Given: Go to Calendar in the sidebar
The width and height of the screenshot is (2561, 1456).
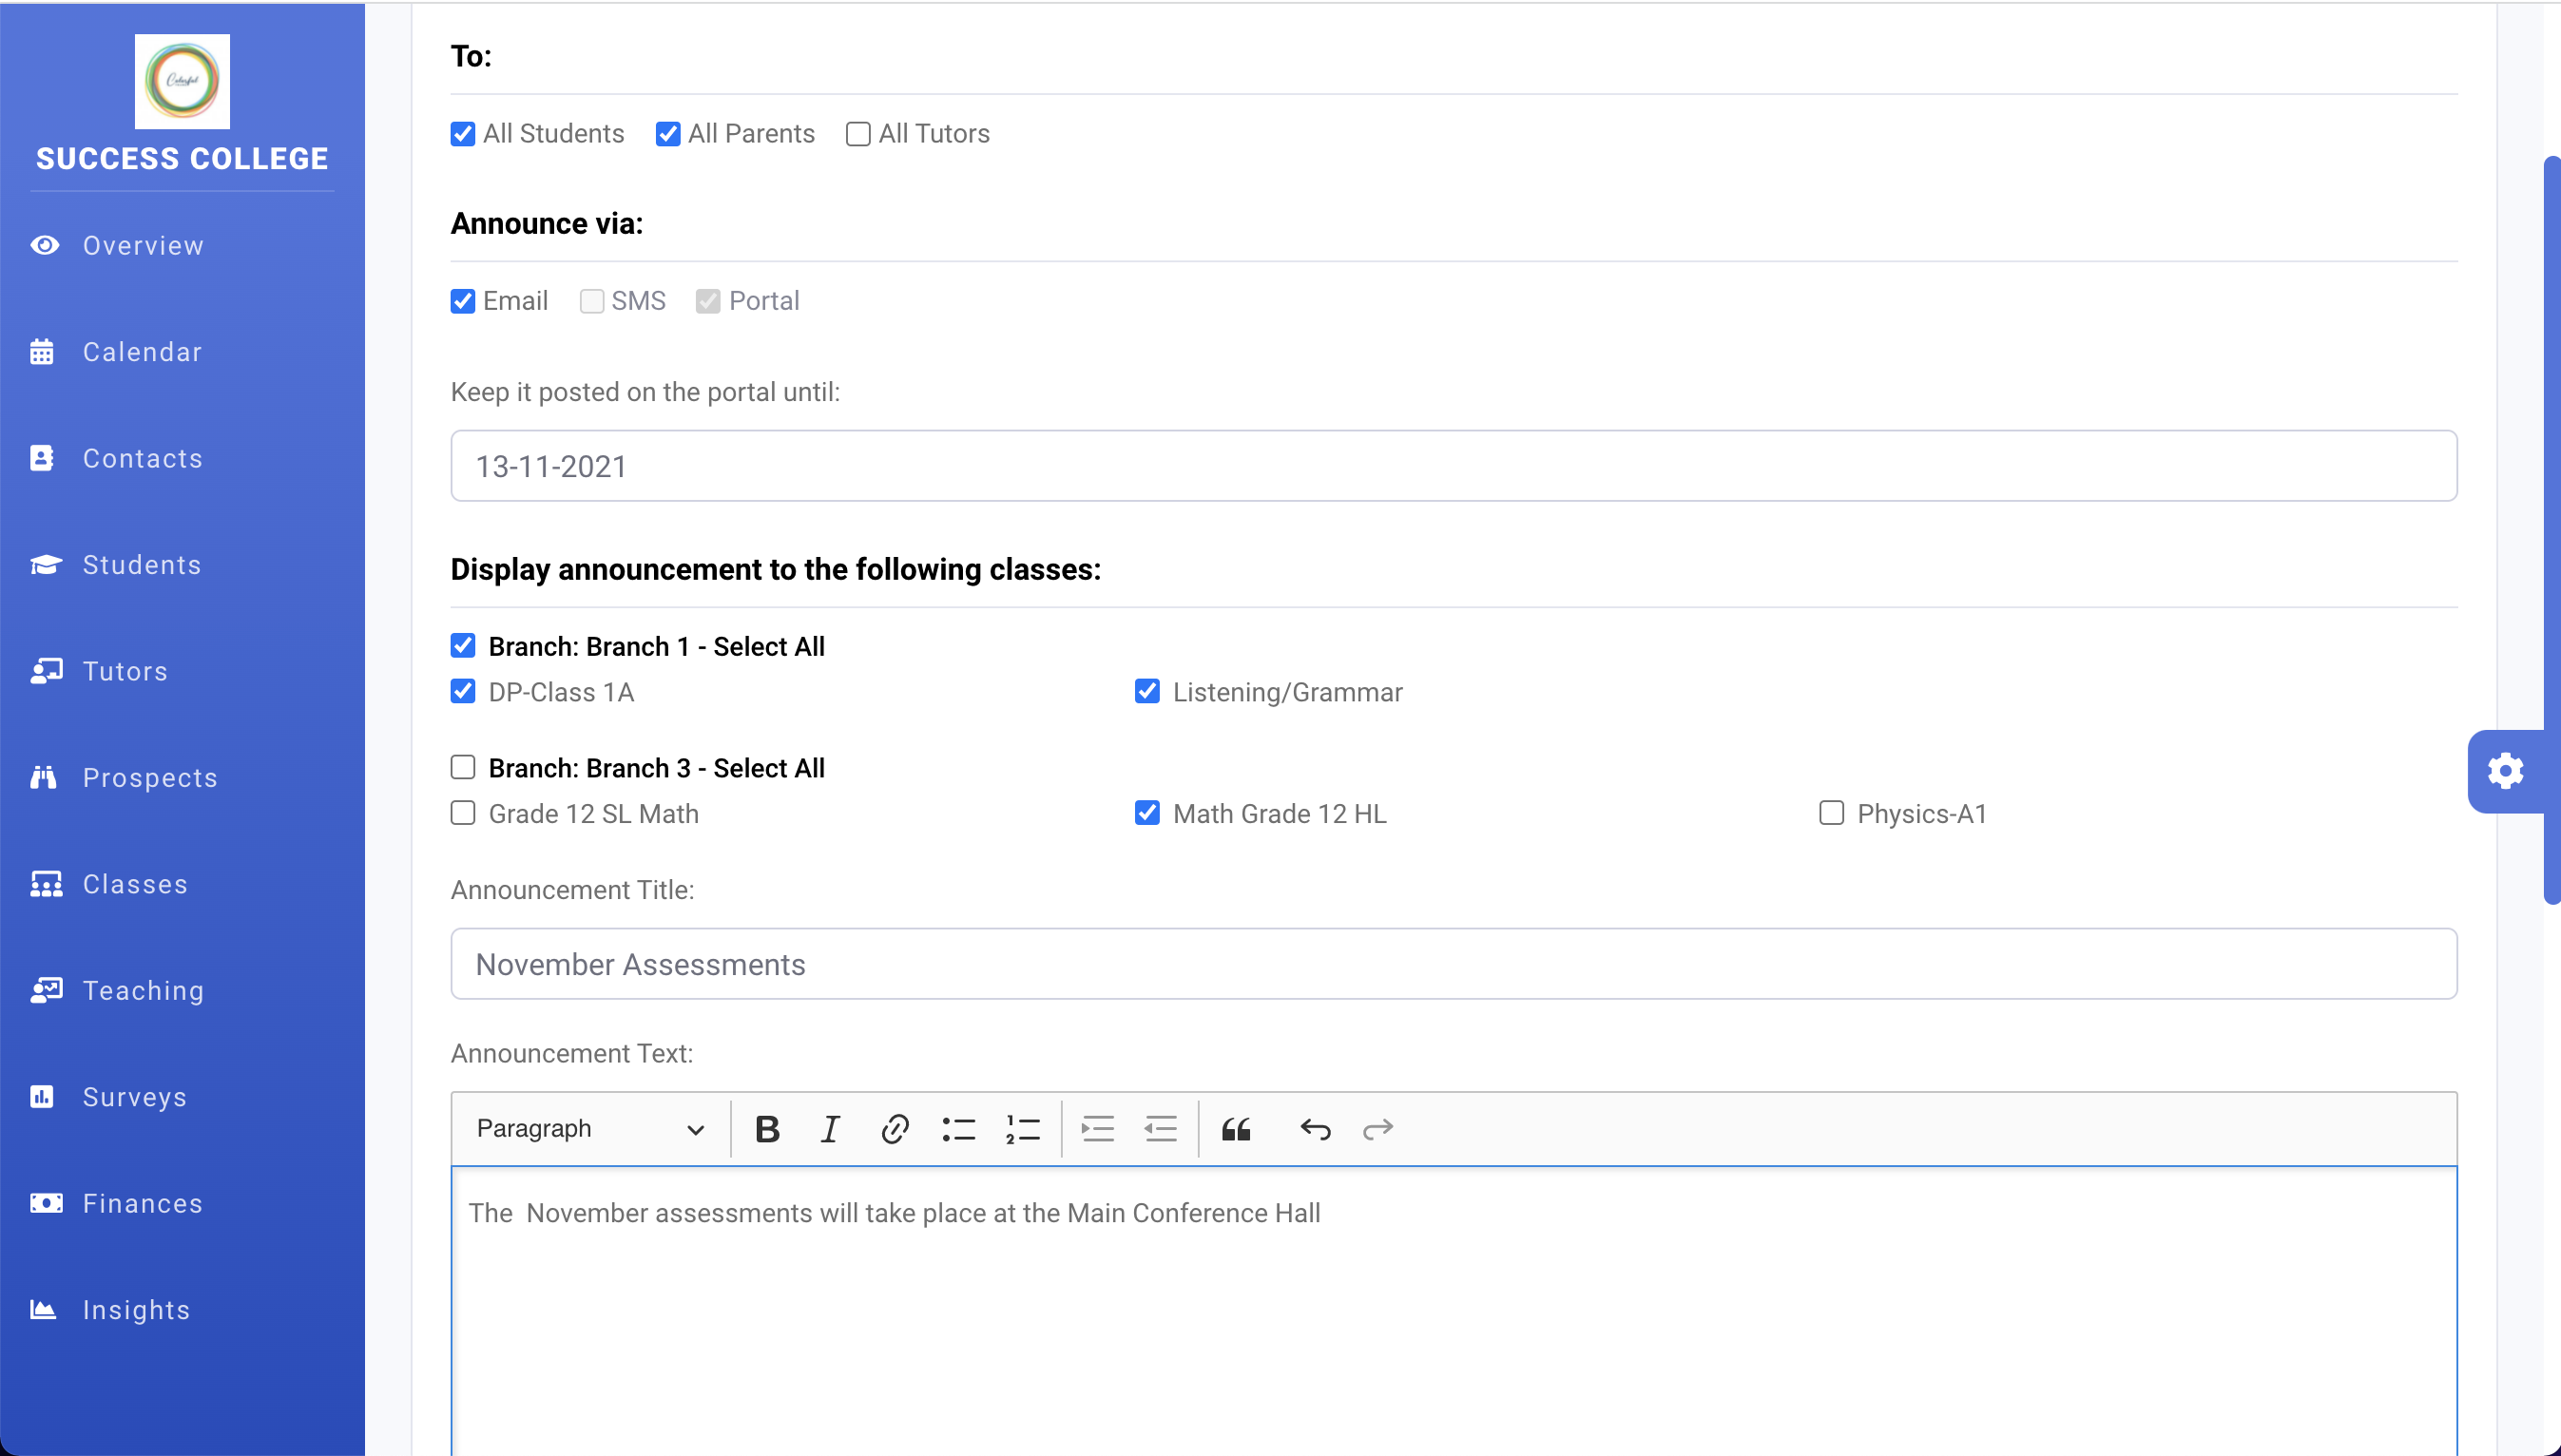Looking at the screenshot, I should coord(142,352).
